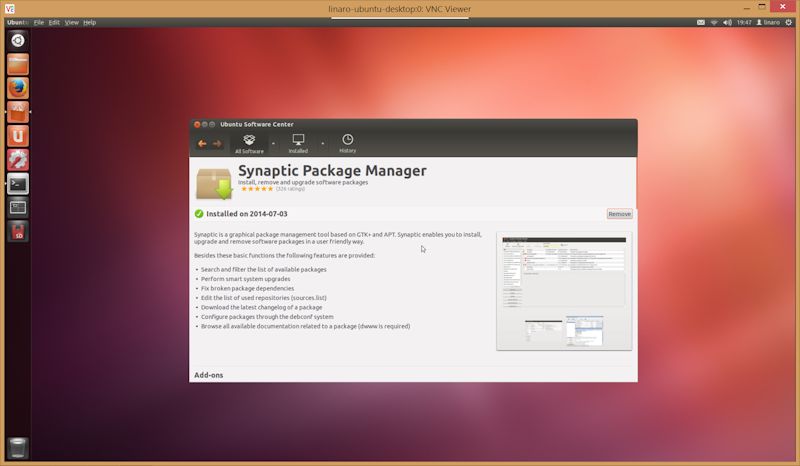Open the messaging envelope indicator
The width and height of the screenshot is (800, 466).
pos(701,22)
